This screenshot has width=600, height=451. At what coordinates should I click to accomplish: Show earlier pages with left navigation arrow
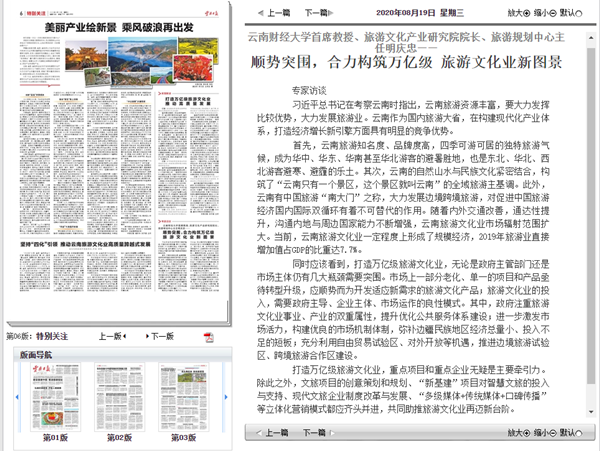coord(17,397)
